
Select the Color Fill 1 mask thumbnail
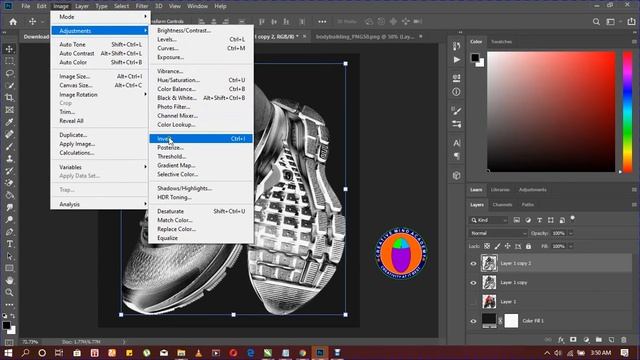click(x=511, y=321)
